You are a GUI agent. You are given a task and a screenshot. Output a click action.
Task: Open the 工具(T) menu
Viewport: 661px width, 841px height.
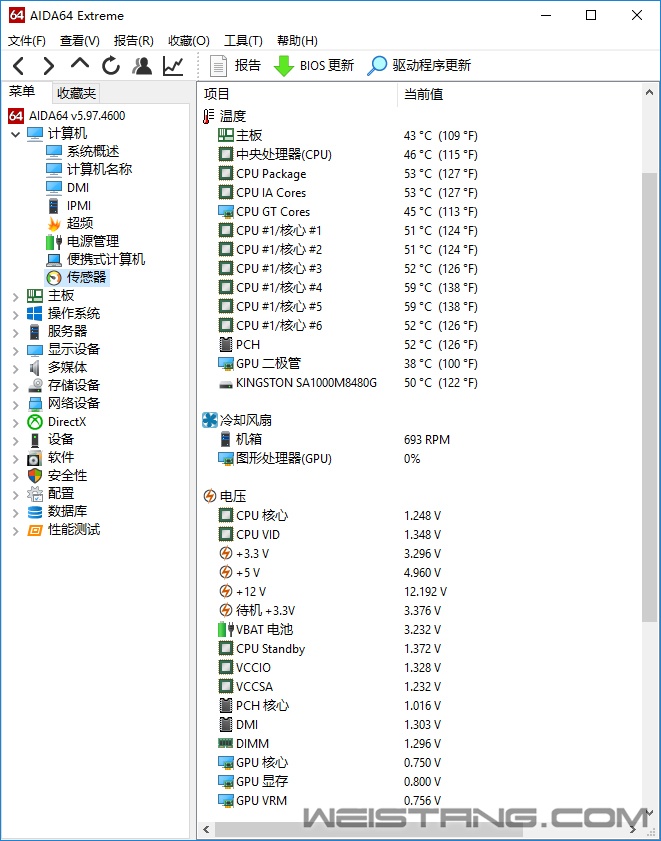coord(243,41)
